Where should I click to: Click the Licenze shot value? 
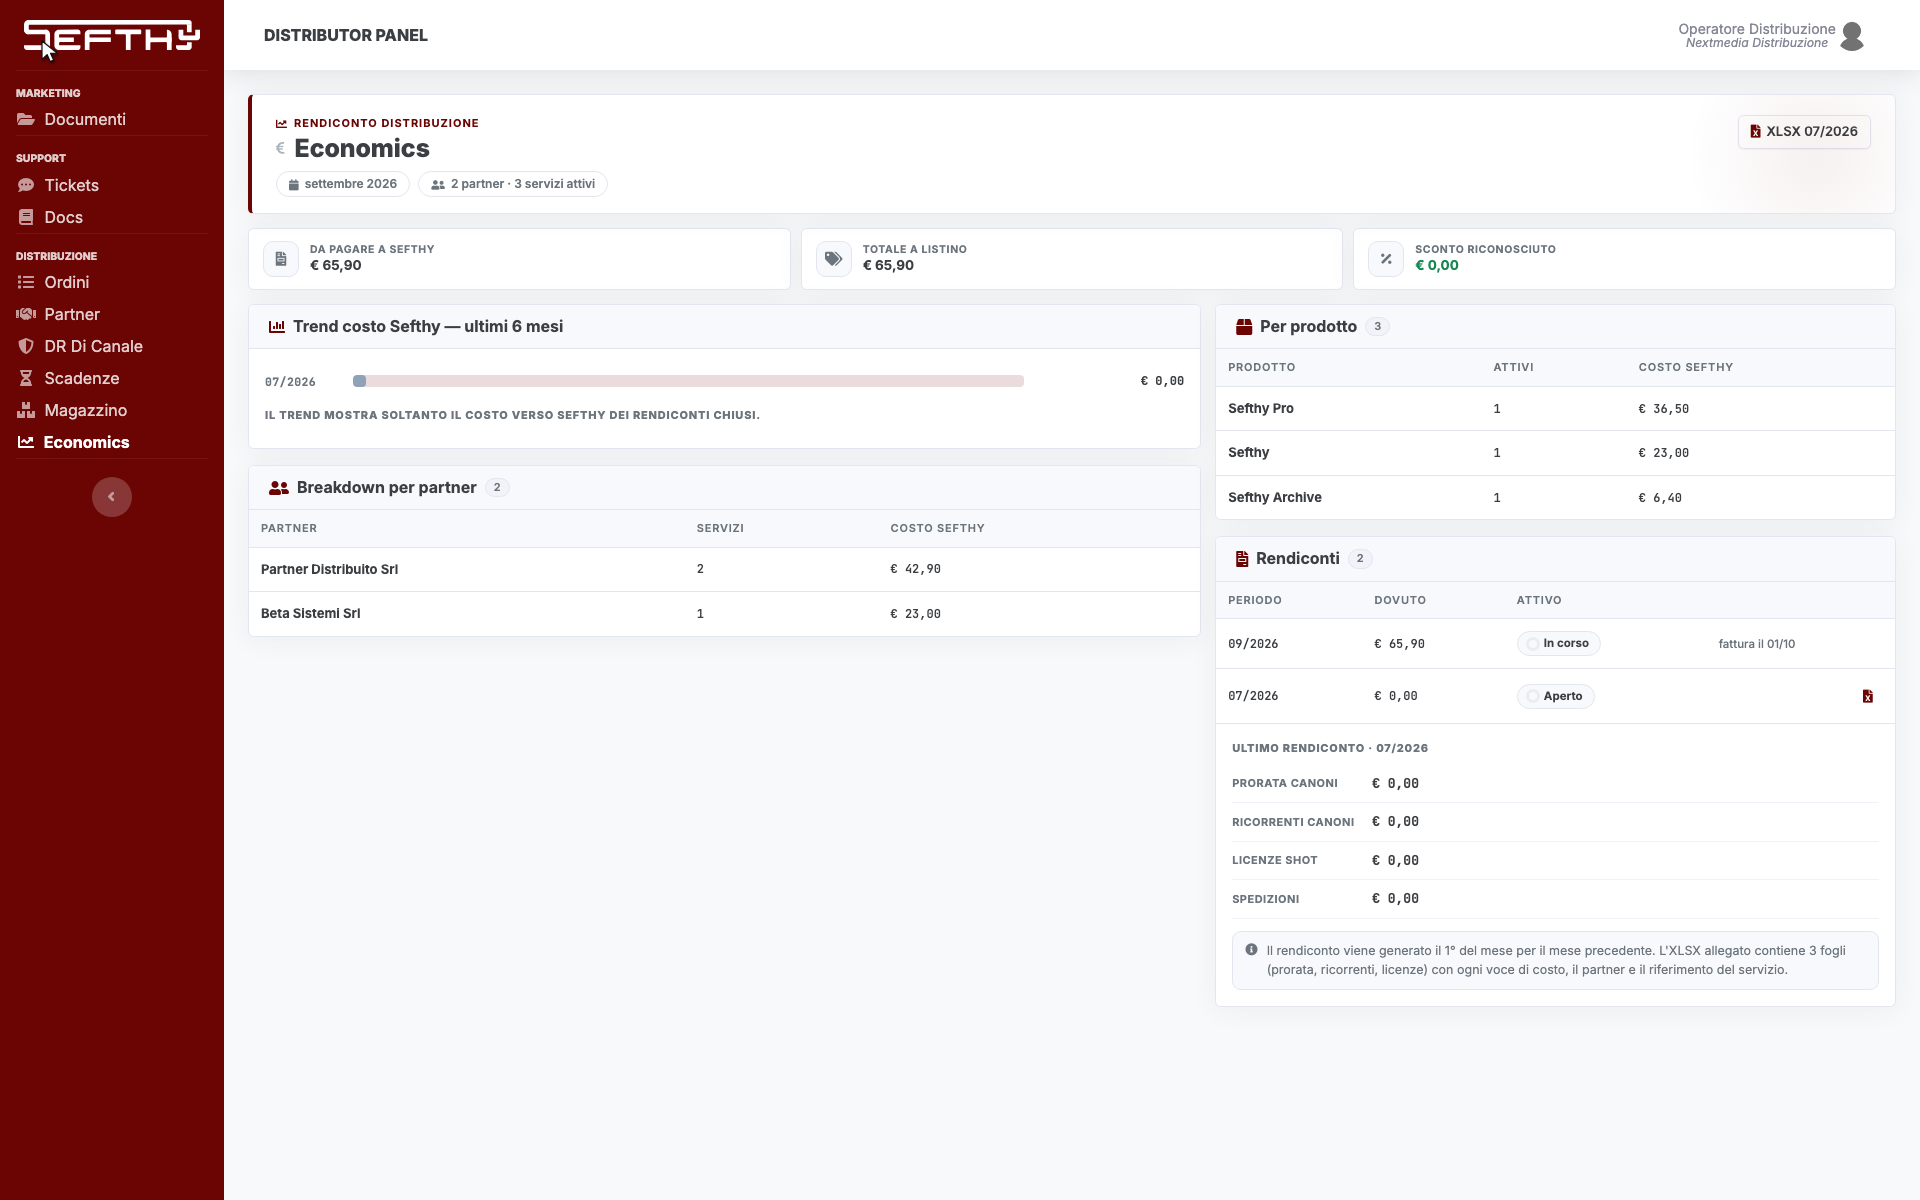[1395, 861]
